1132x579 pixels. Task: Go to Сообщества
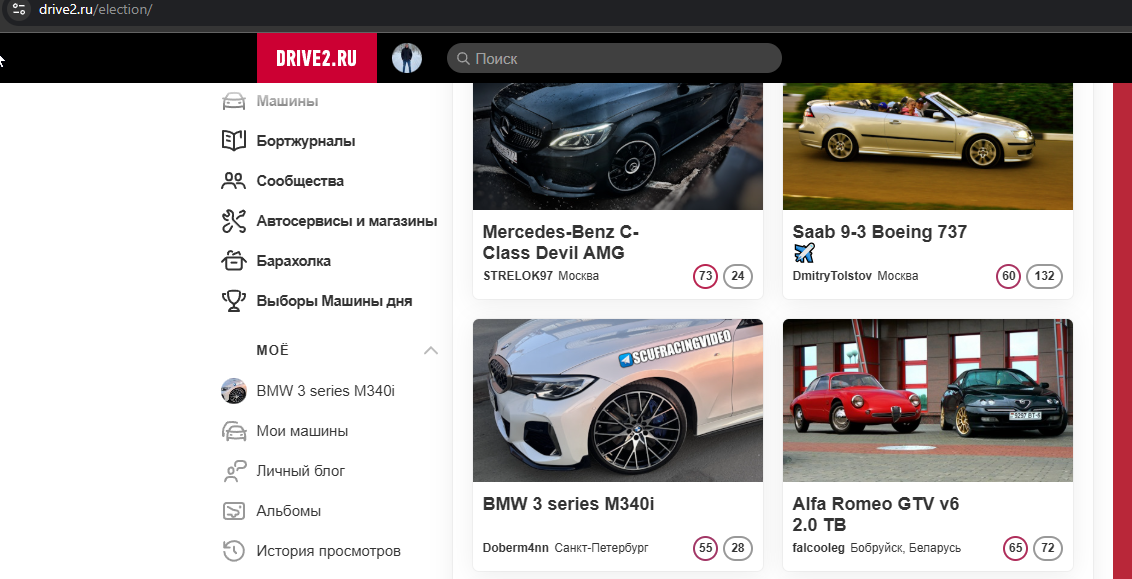300,181
